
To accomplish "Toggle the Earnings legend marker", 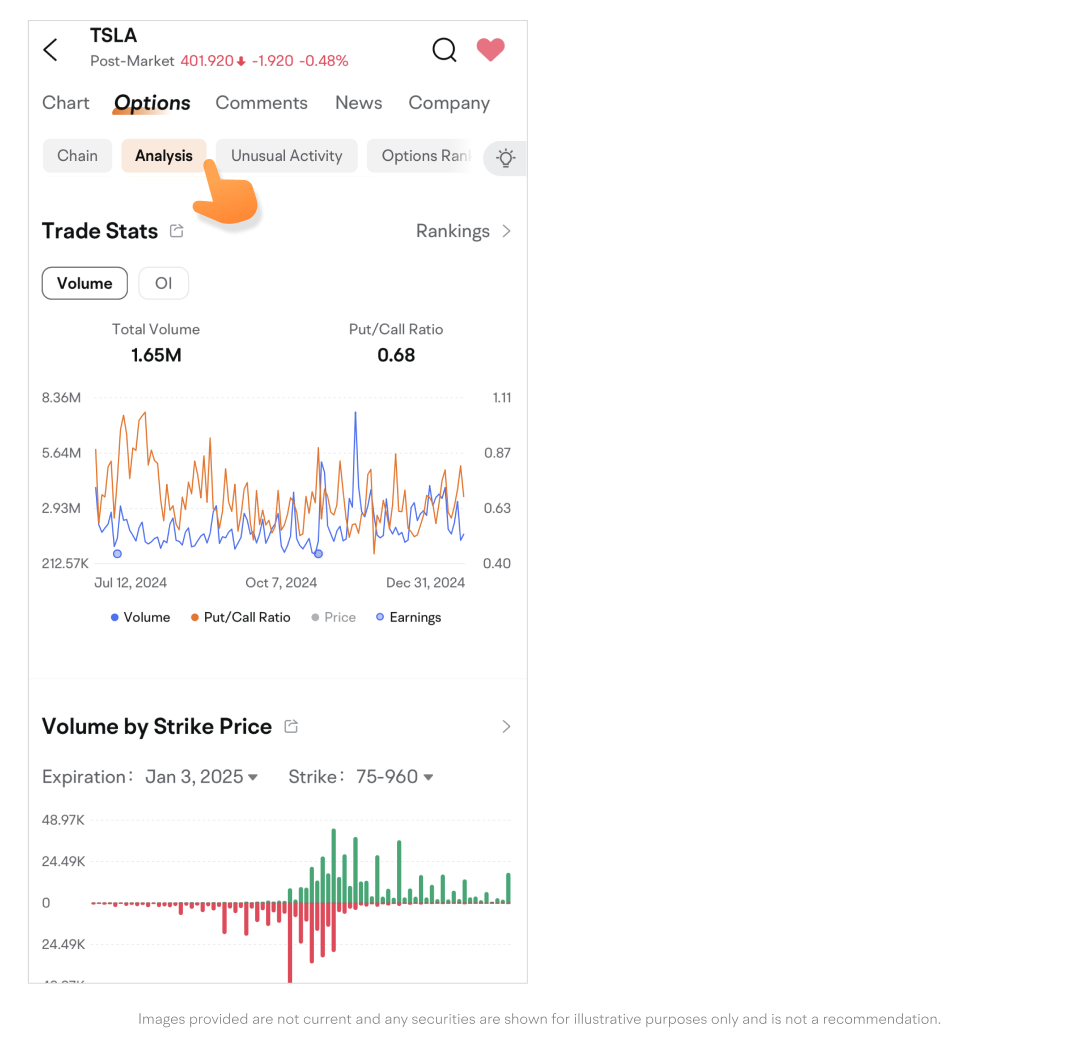I will pos(408,617).
